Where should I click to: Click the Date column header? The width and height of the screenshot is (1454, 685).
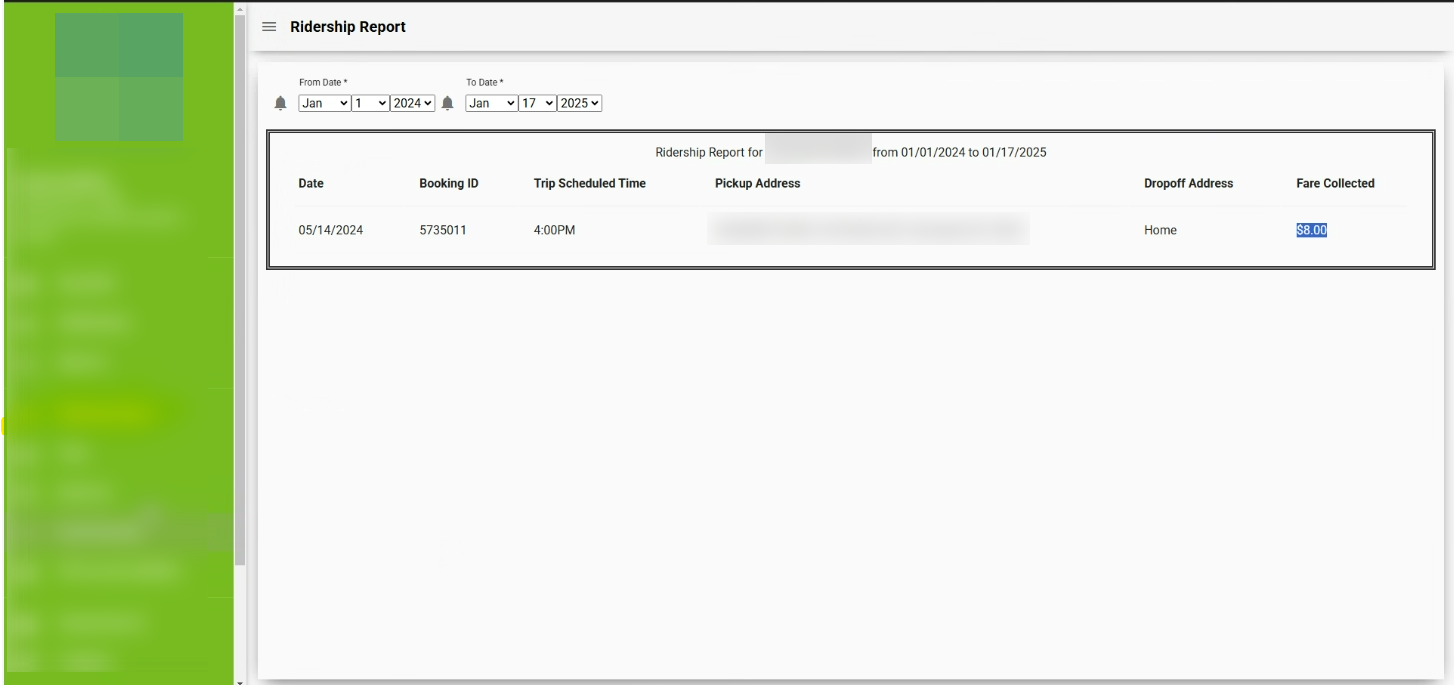[x=311, y=184]
